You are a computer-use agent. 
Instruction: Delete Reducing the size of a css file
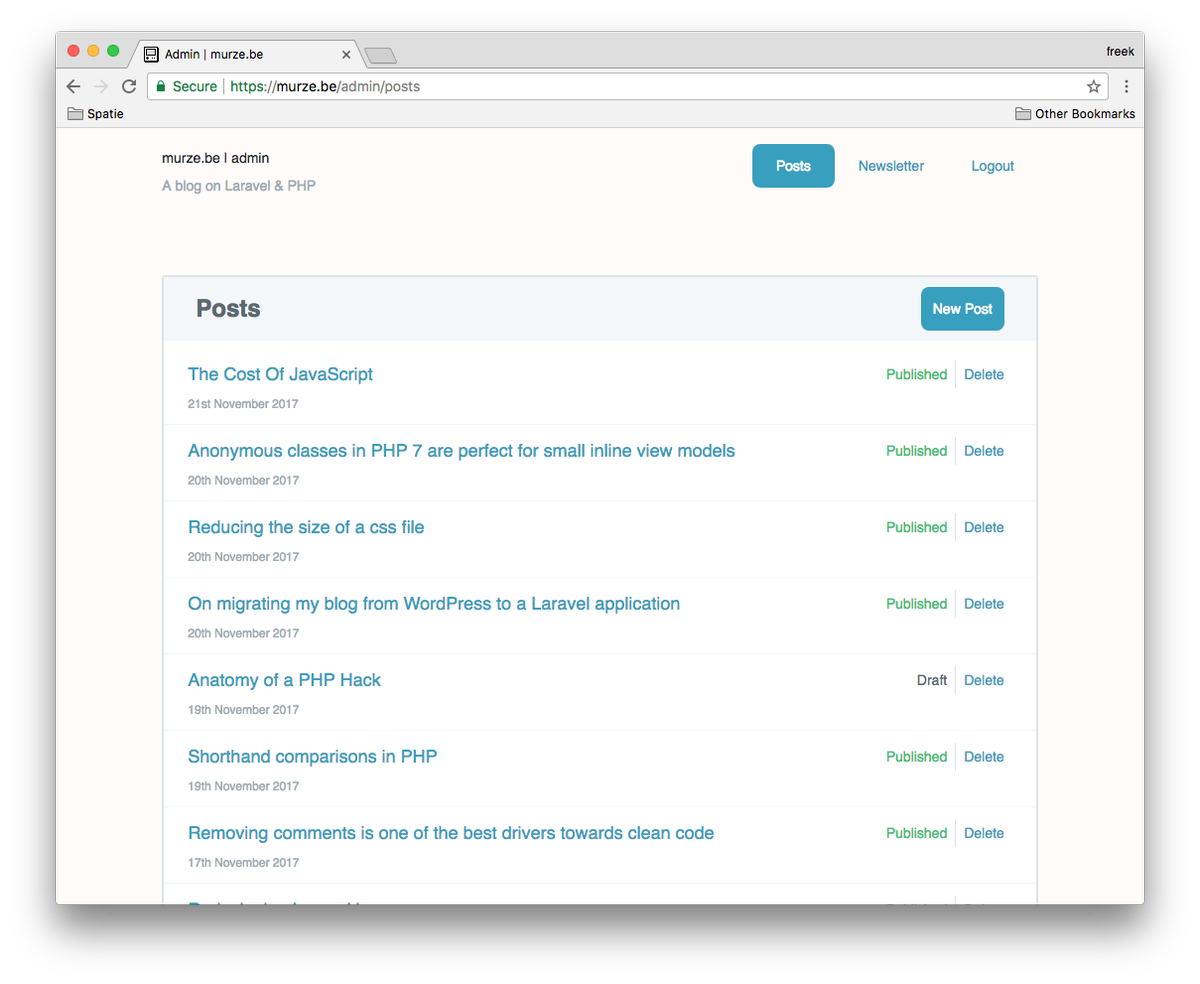coord(984,527)
